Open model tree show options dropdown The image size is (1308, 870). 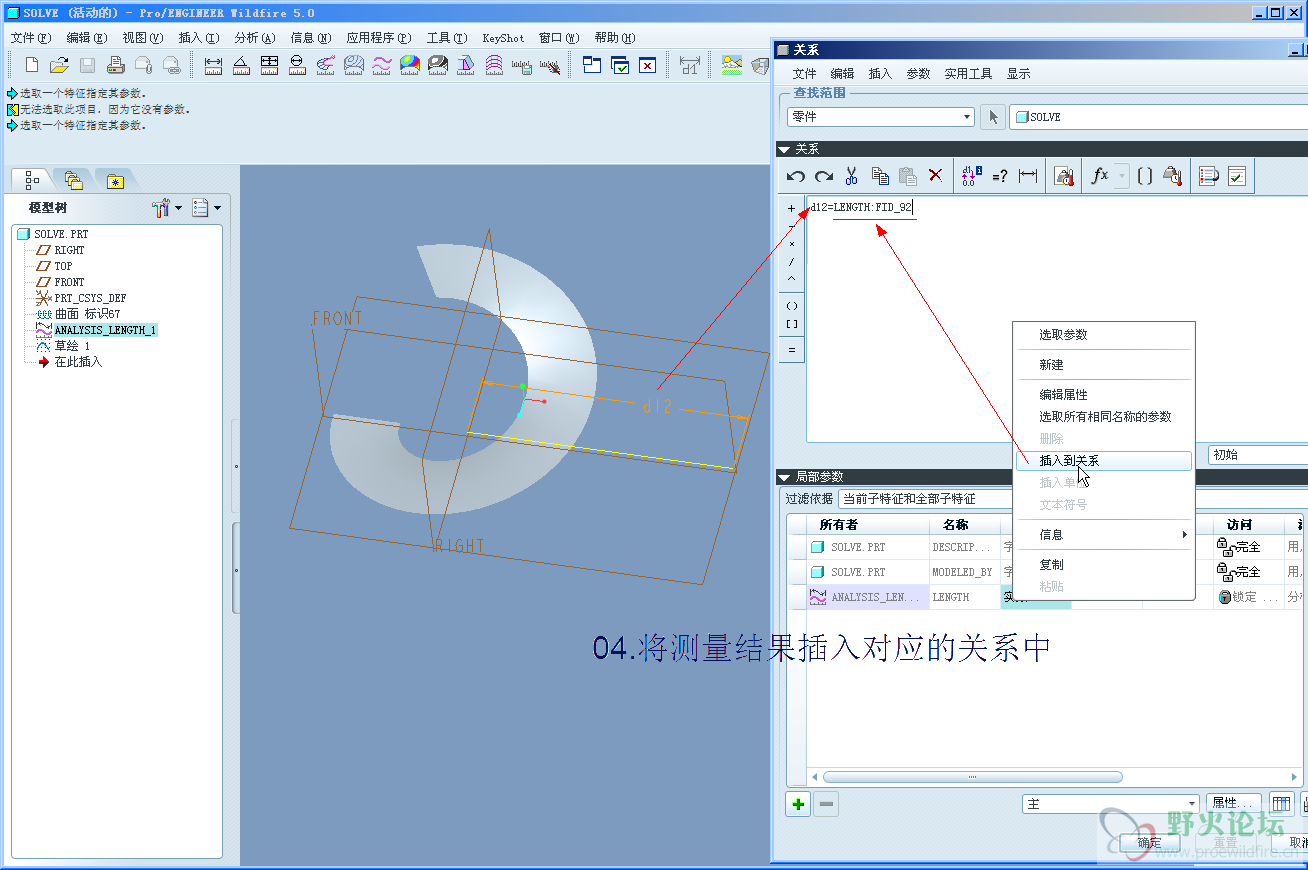206,208
